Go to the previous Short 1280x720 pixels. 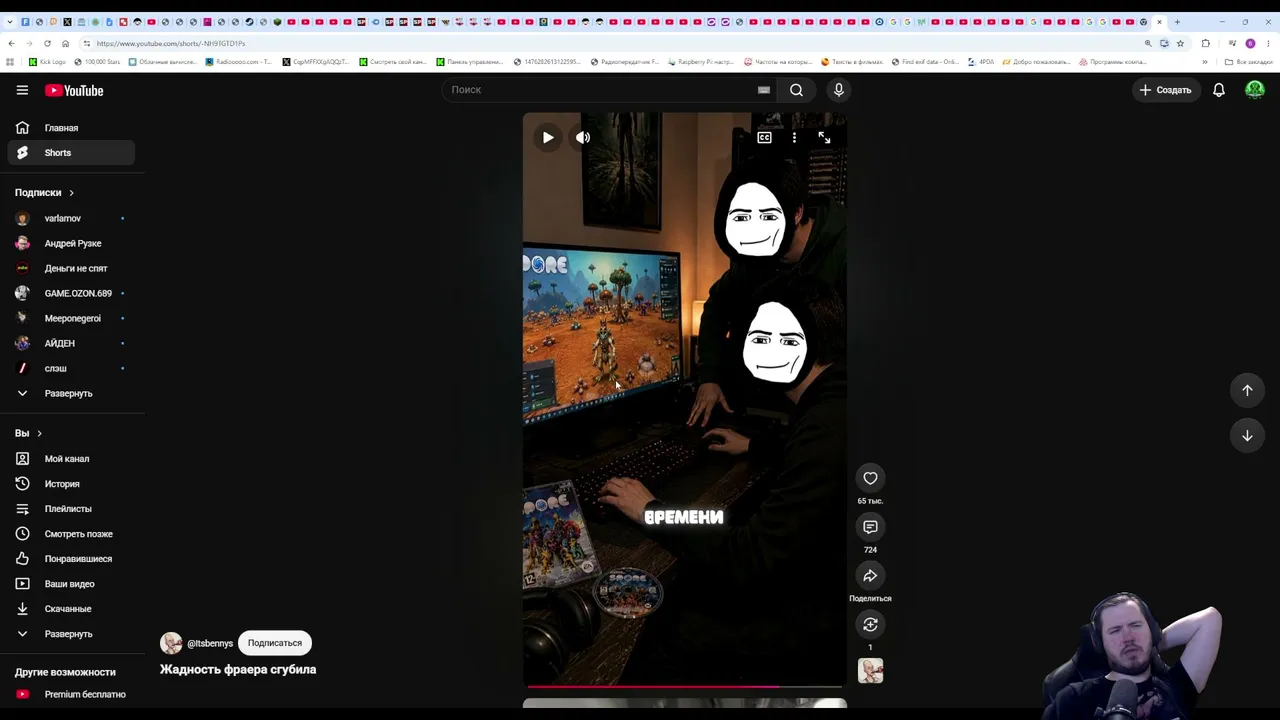(x=1247, y=390)
